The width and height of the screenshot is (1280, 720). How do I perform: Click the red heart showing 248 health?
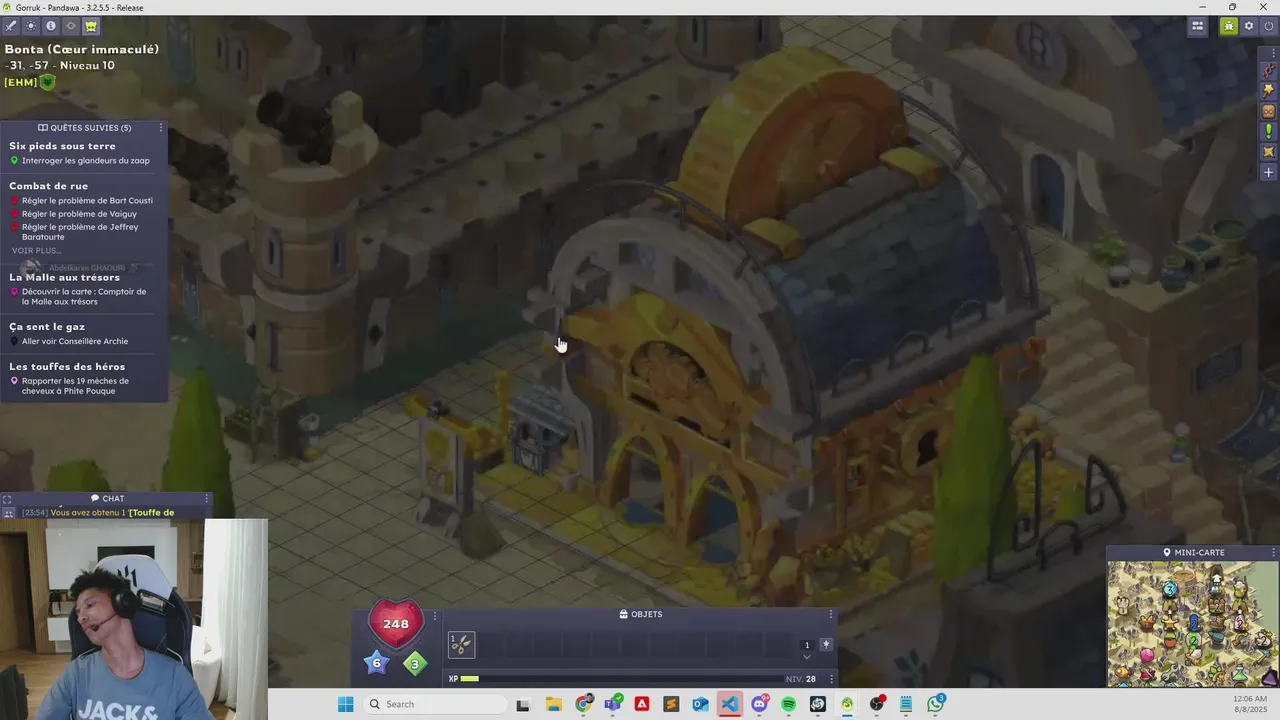pos(396,623)
